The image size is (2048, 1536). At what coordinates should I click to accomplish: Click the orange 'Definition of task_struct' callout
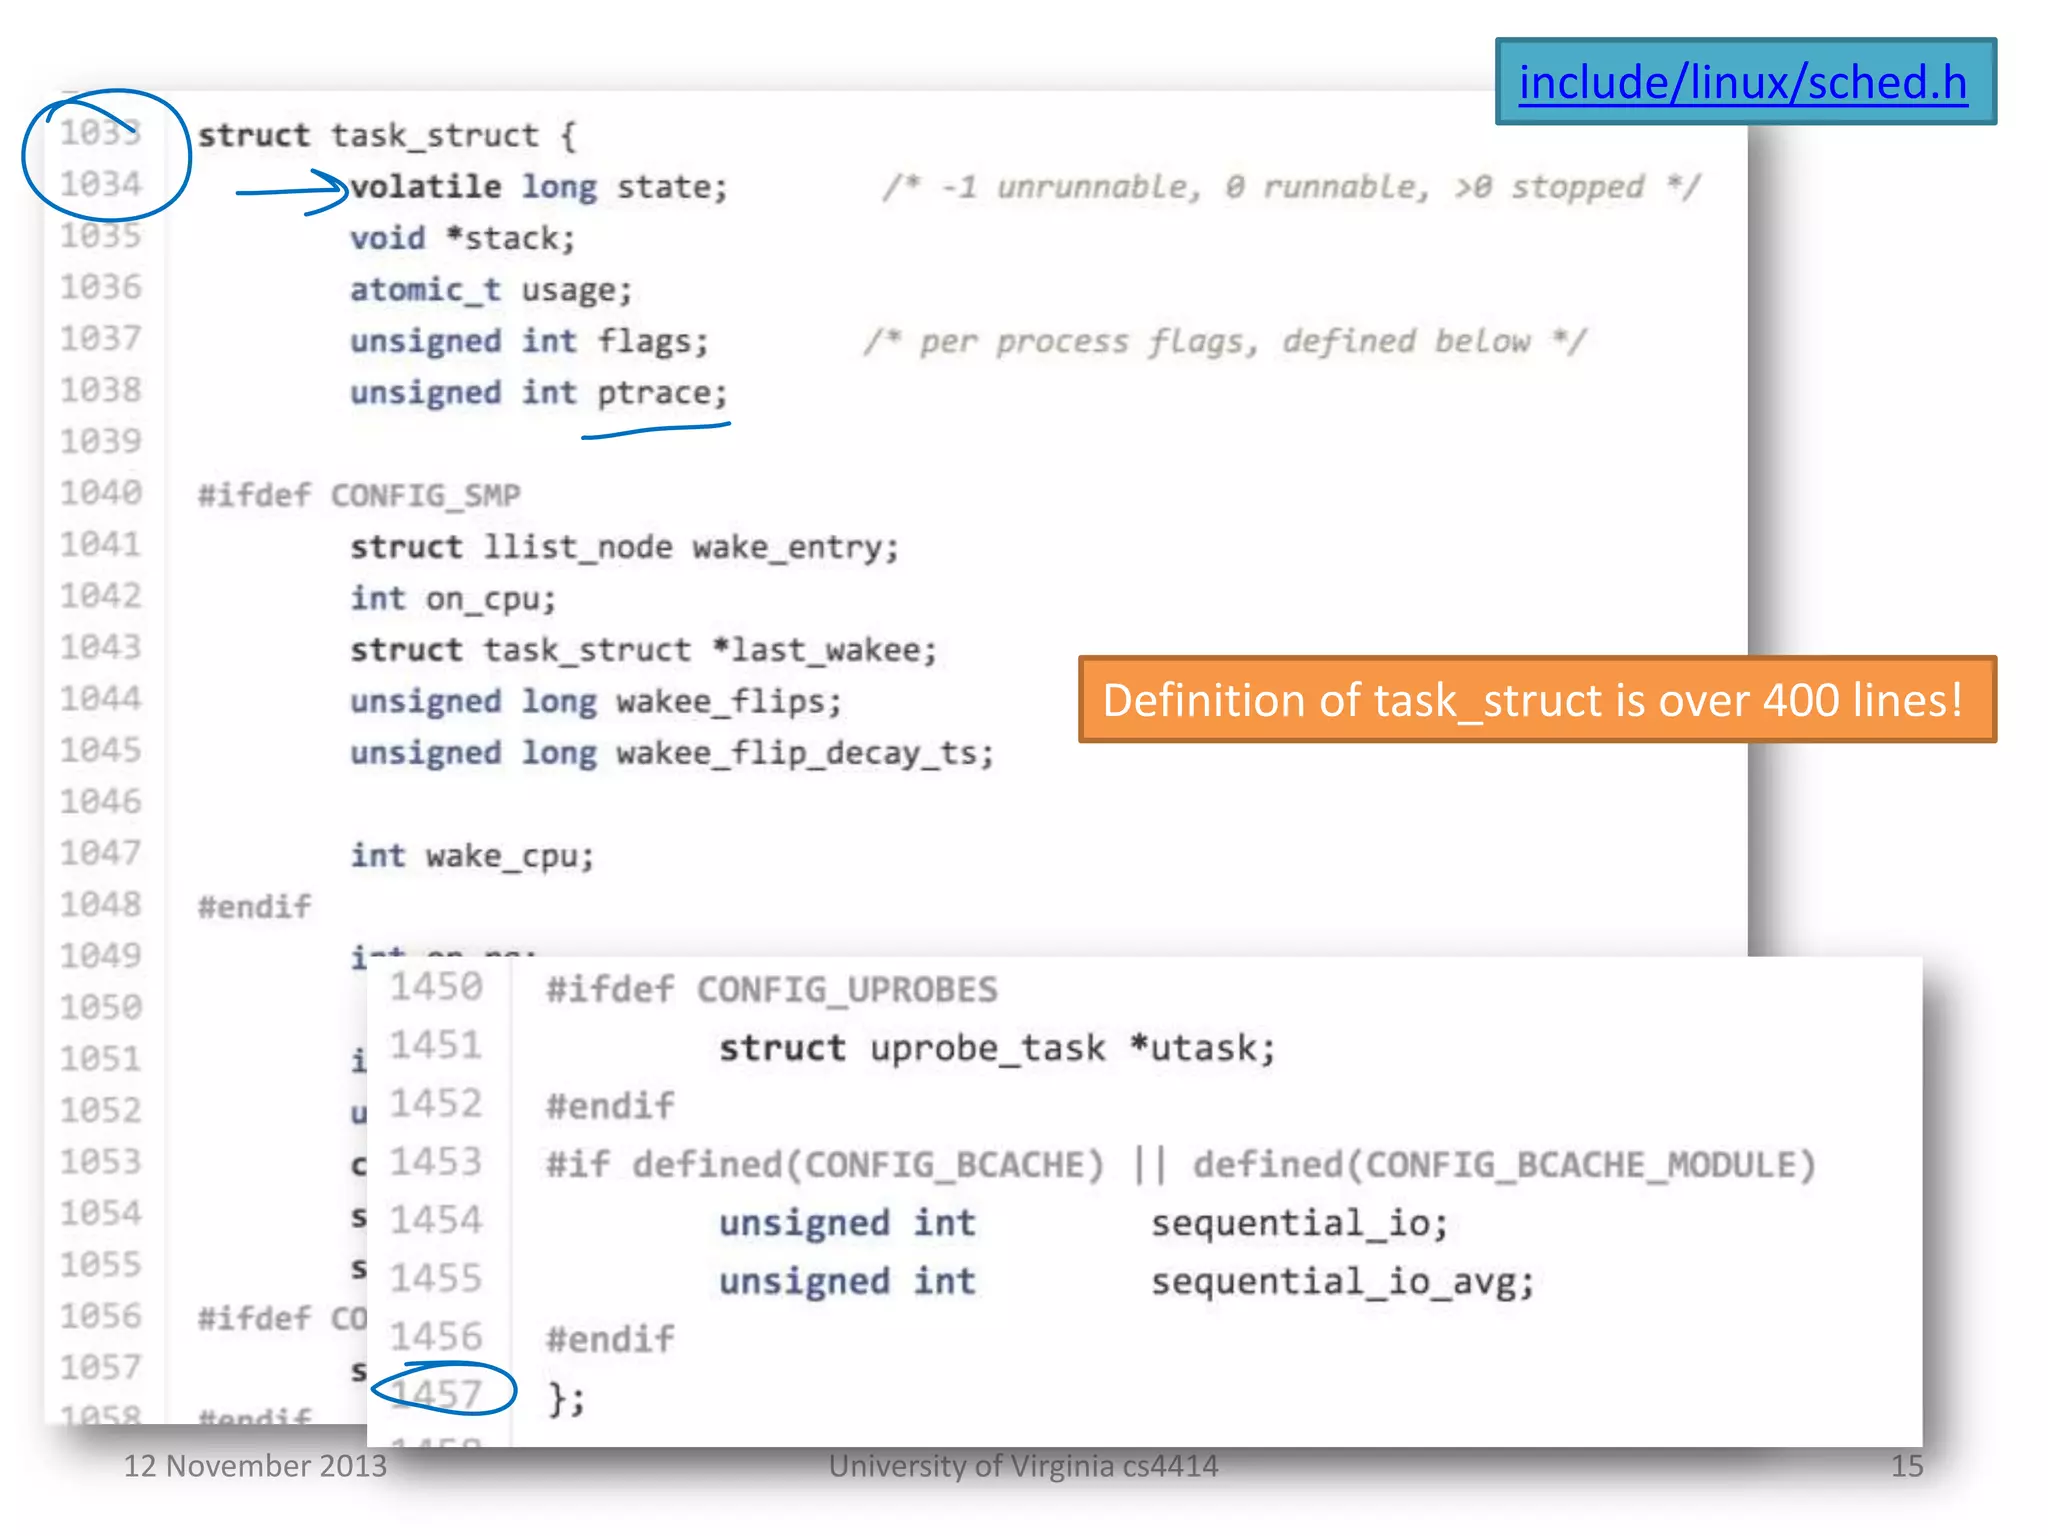click(1537, 700)
